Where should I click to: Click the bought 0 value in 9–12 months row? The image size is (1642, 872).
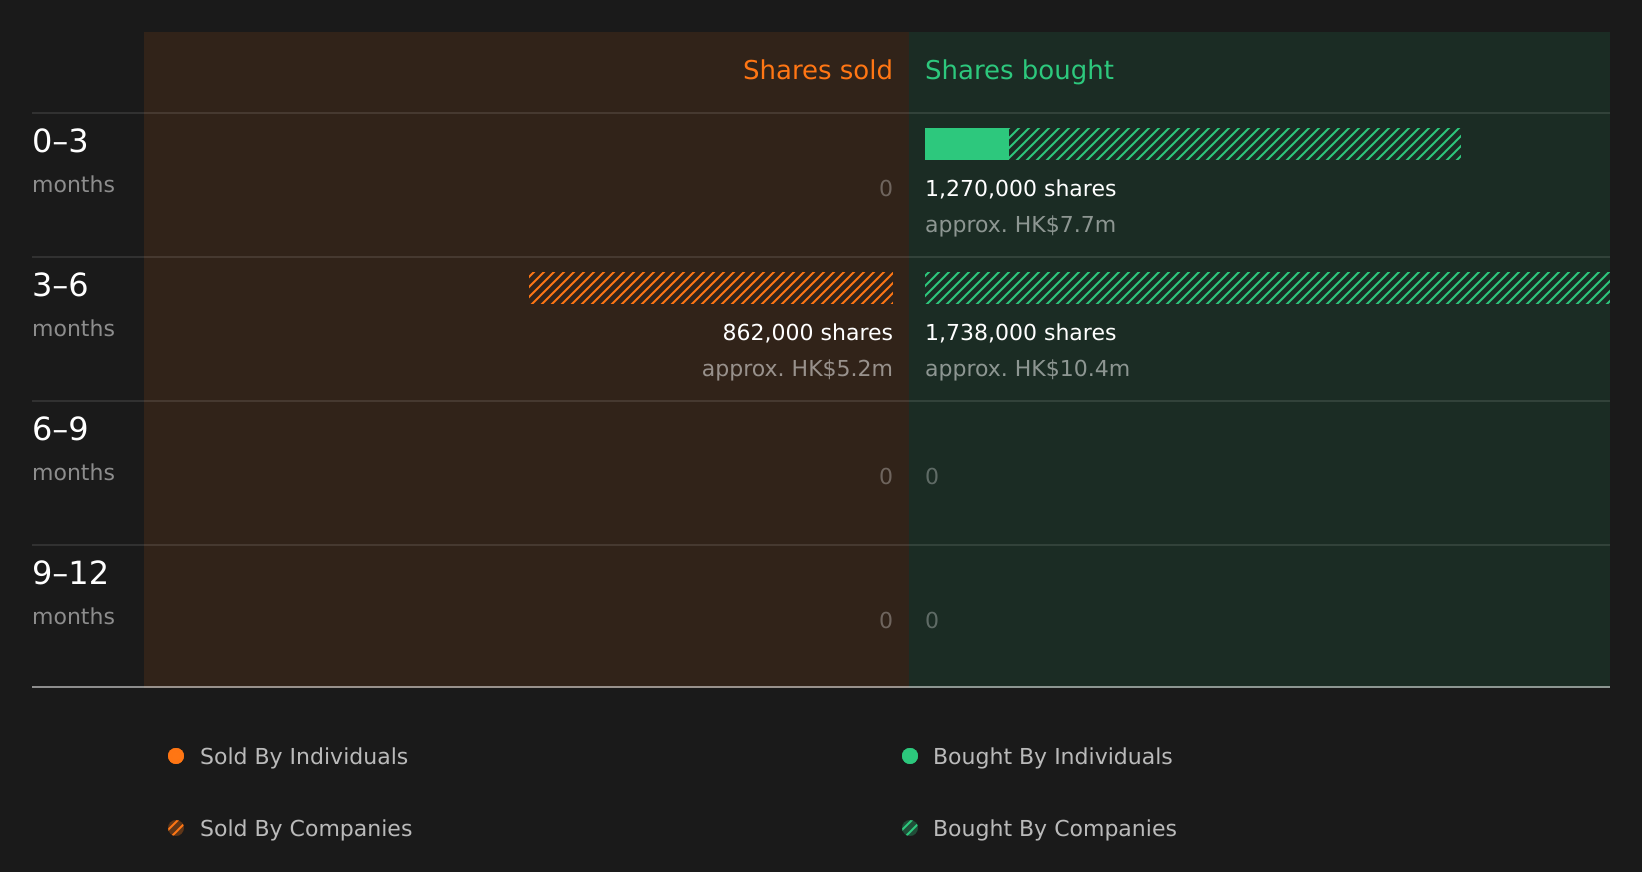[932, 621]
